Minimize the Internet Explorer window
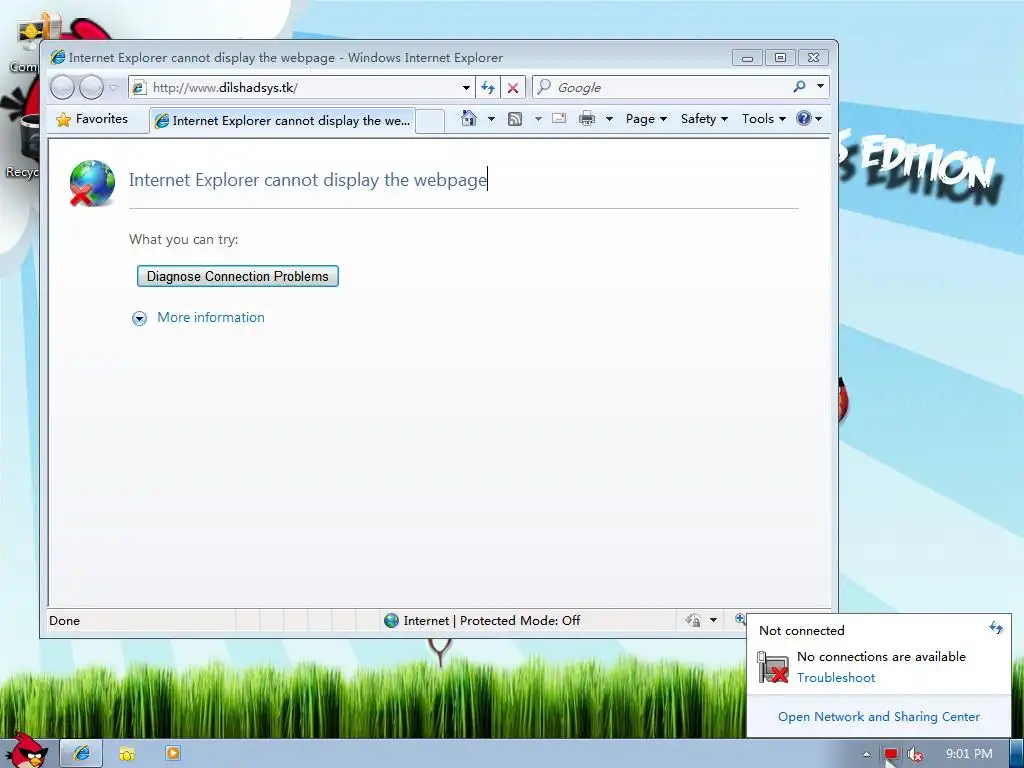The height and width of the screenshot is (768, 1024). coord(747,57)
